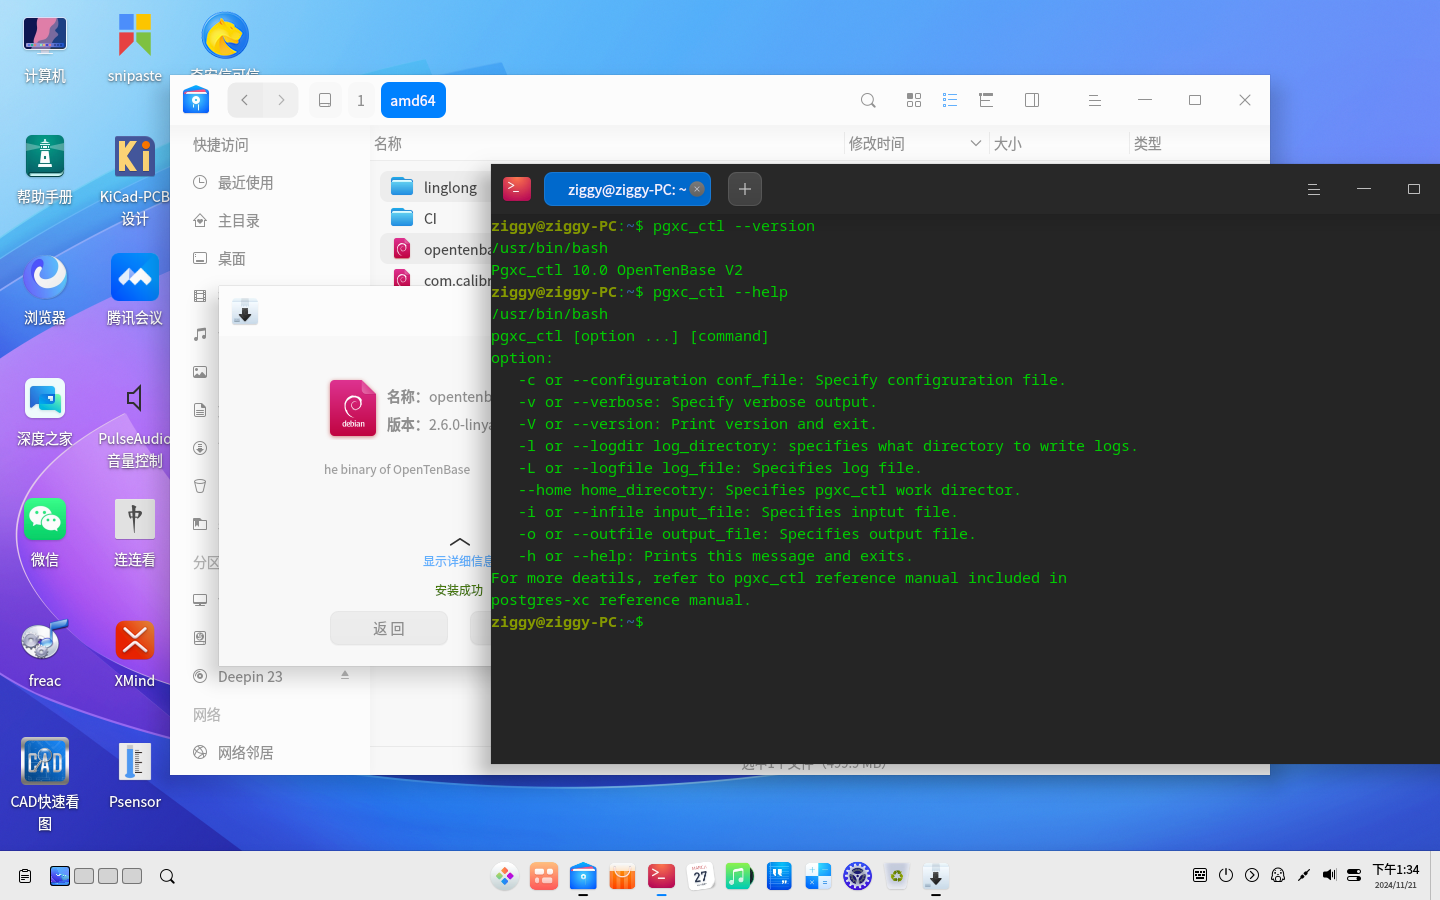Open Psensor desktop icon
Viewport: 1440px width, 900px height.
pos(135,775)
